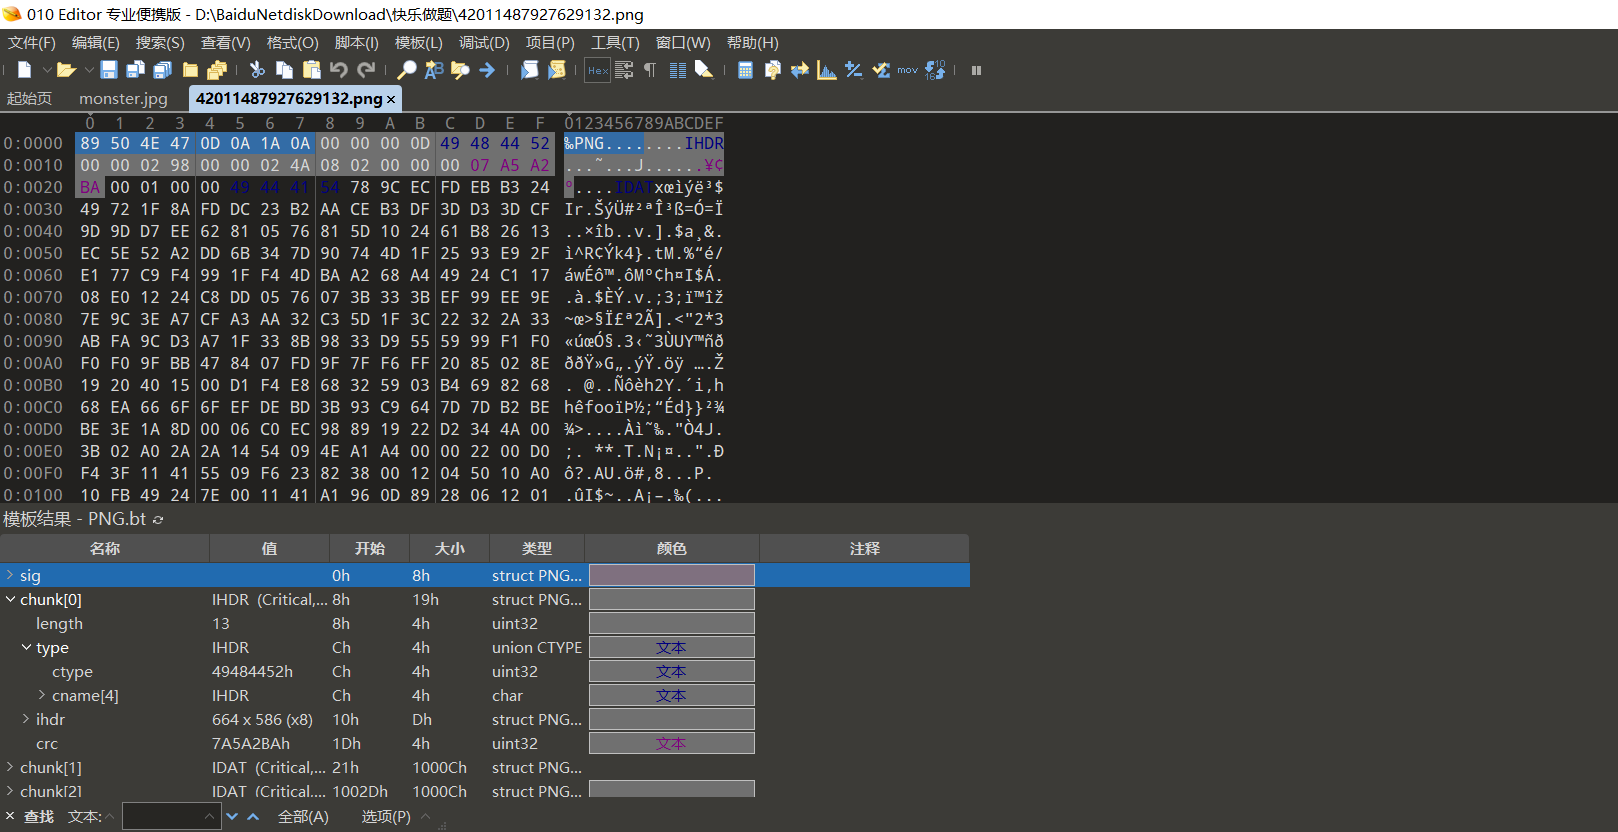Screen dimensions: 1618x832
Task: Sort by the 名称 column header
Action: click(x=105, y=548)
